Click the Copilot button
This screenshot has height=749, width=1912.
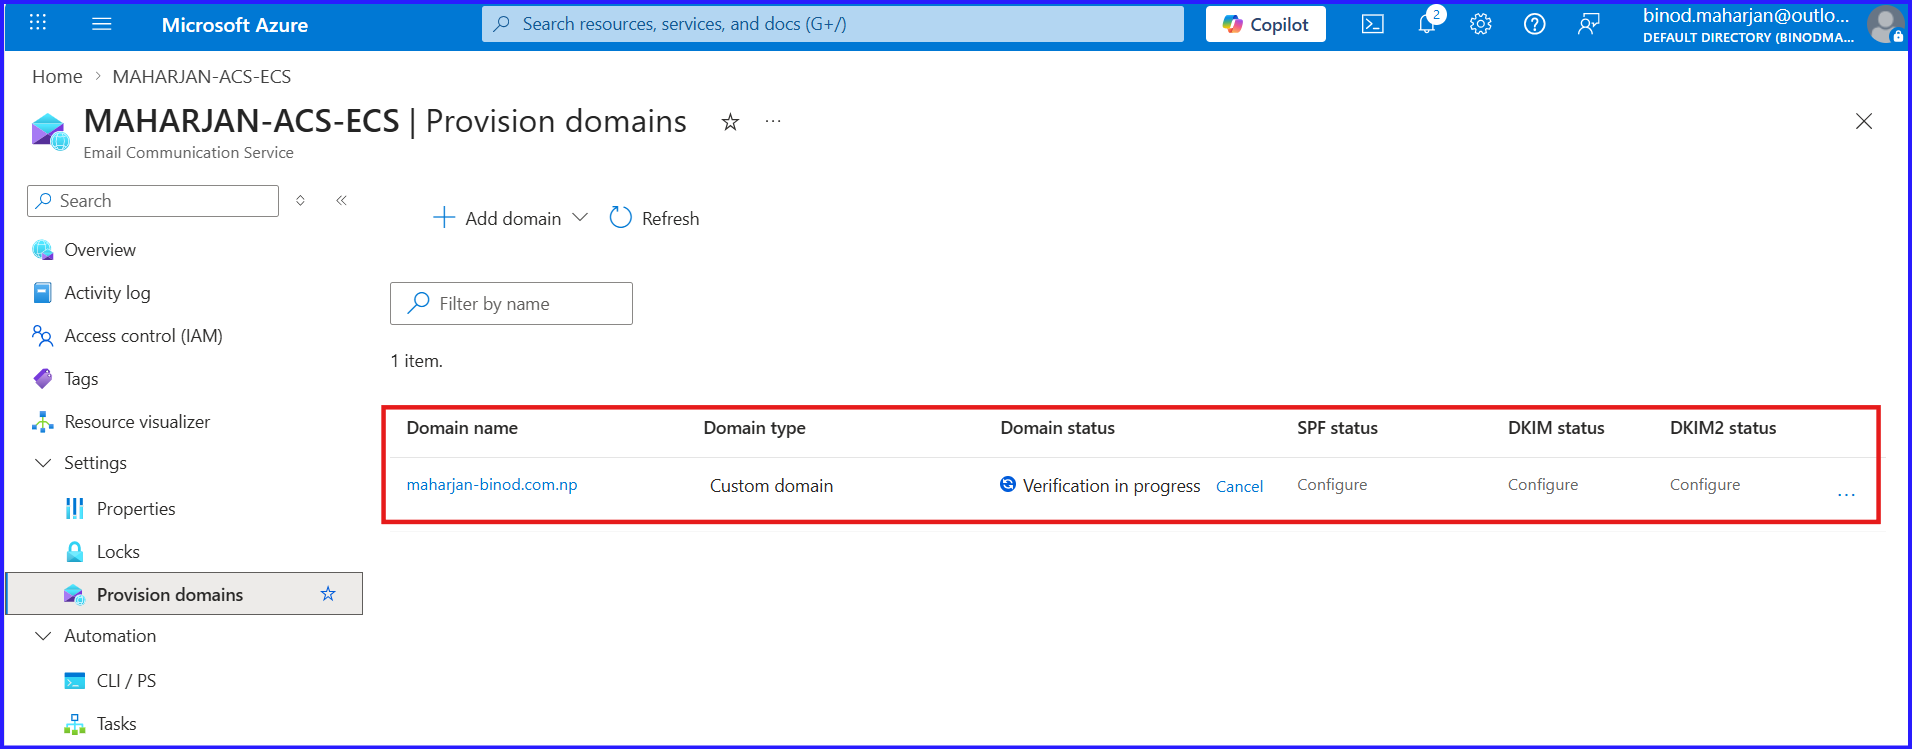click(x=1266, y=24)
